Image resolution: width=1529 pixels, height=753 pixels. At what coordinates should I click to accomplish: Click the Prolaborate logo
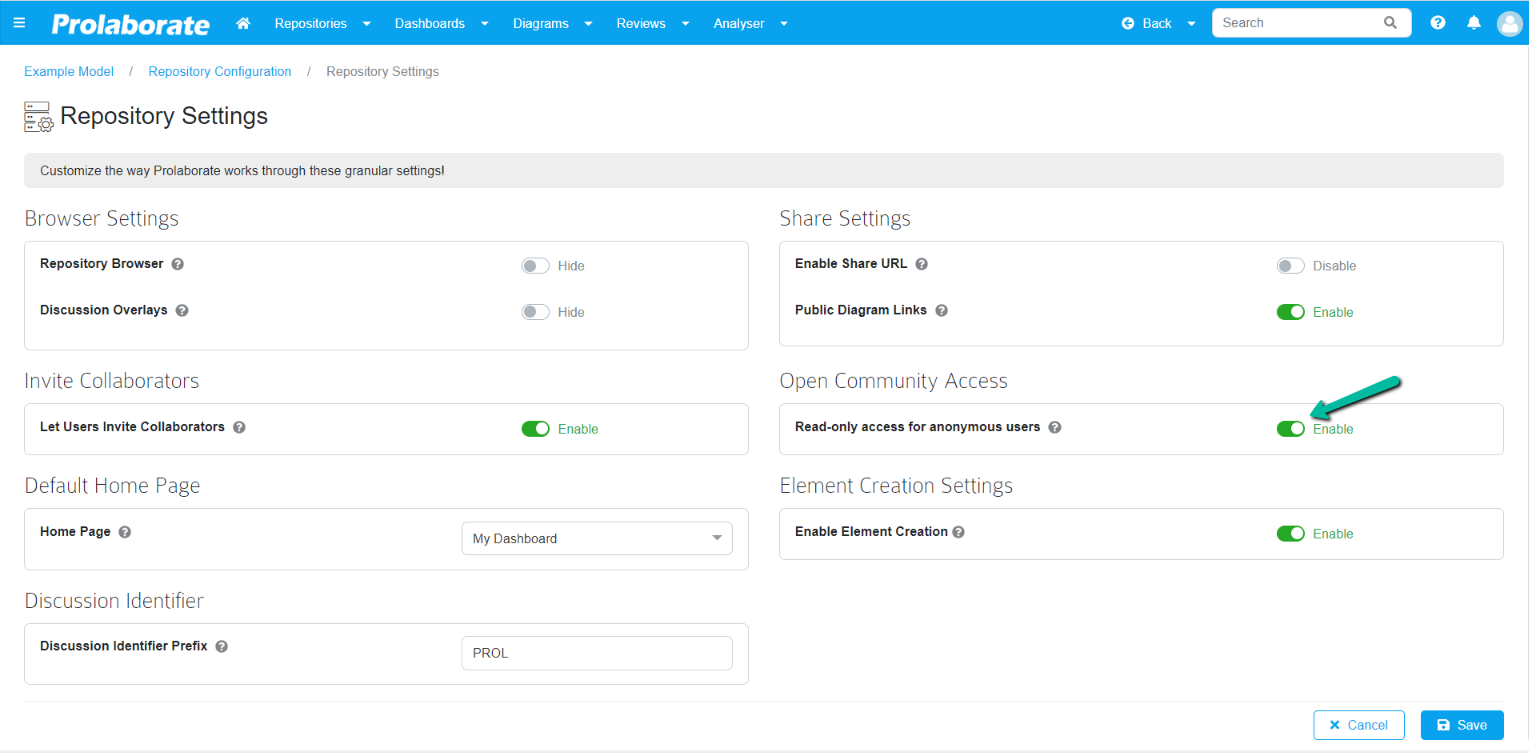pyautogui.click(x=131, y=24)
